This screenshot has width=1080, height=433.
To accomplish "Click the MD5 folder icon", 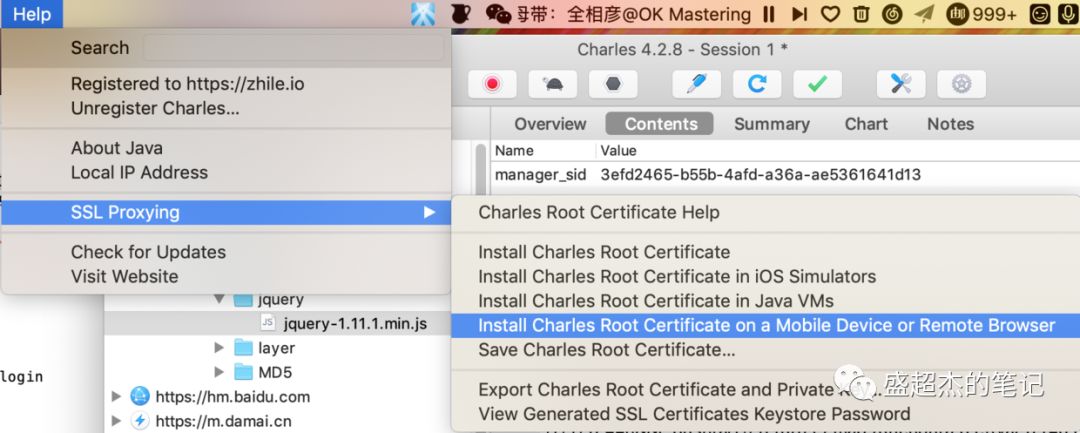I will [243, 372].
